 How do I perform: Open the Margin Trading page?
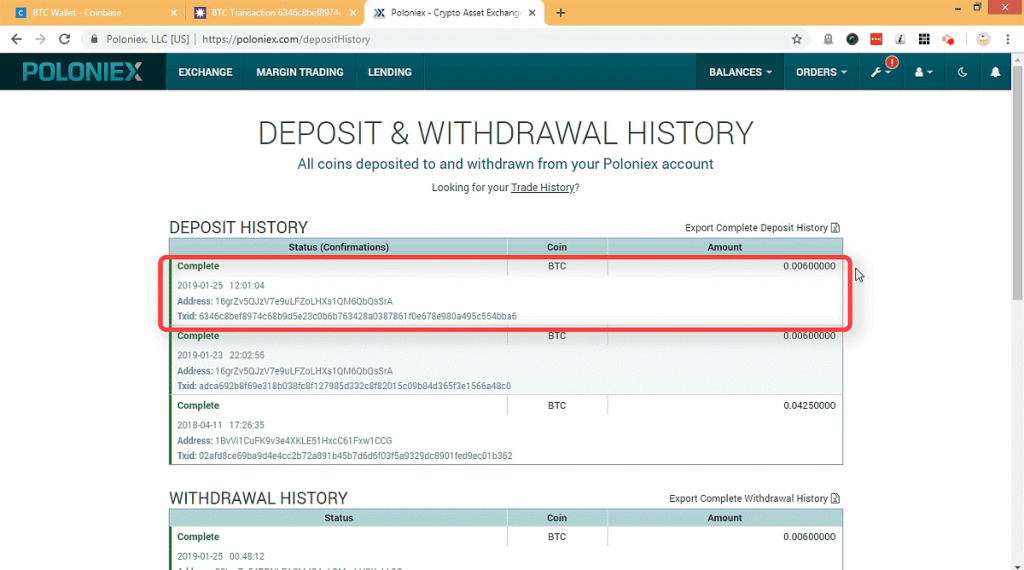300,72
